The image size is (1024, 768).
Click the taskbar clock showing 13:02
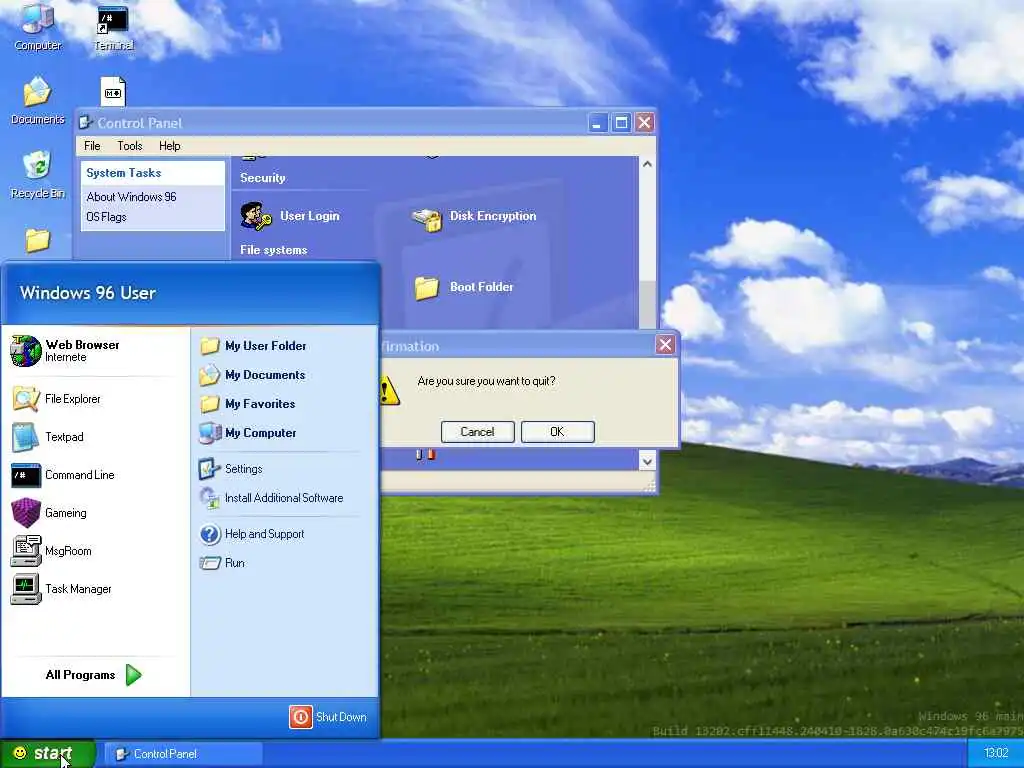996,753
